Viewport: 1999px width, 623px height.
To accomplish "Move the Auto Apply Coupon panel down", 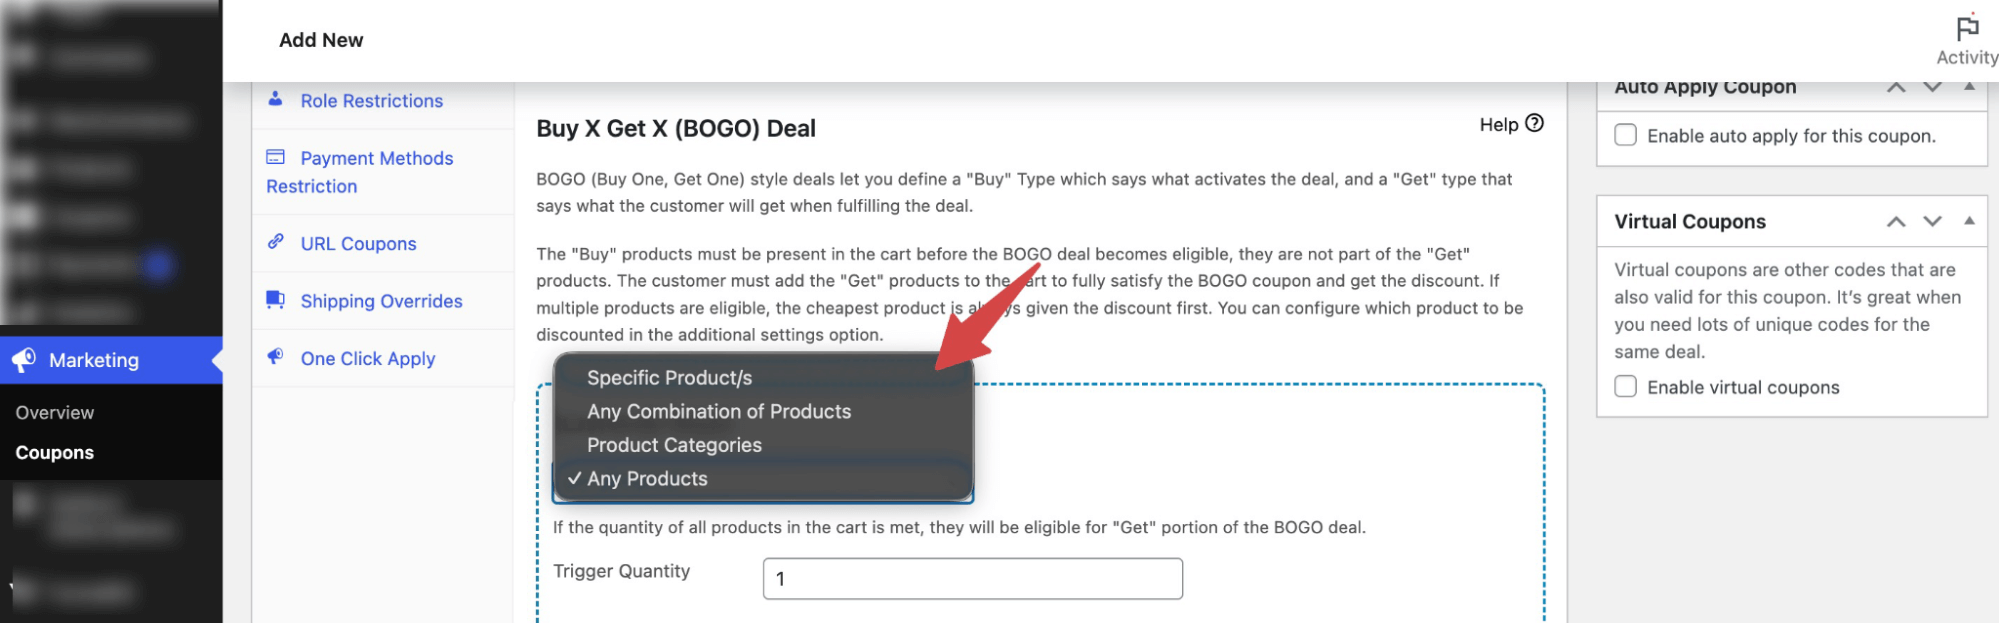I will tap(1931, 86).
